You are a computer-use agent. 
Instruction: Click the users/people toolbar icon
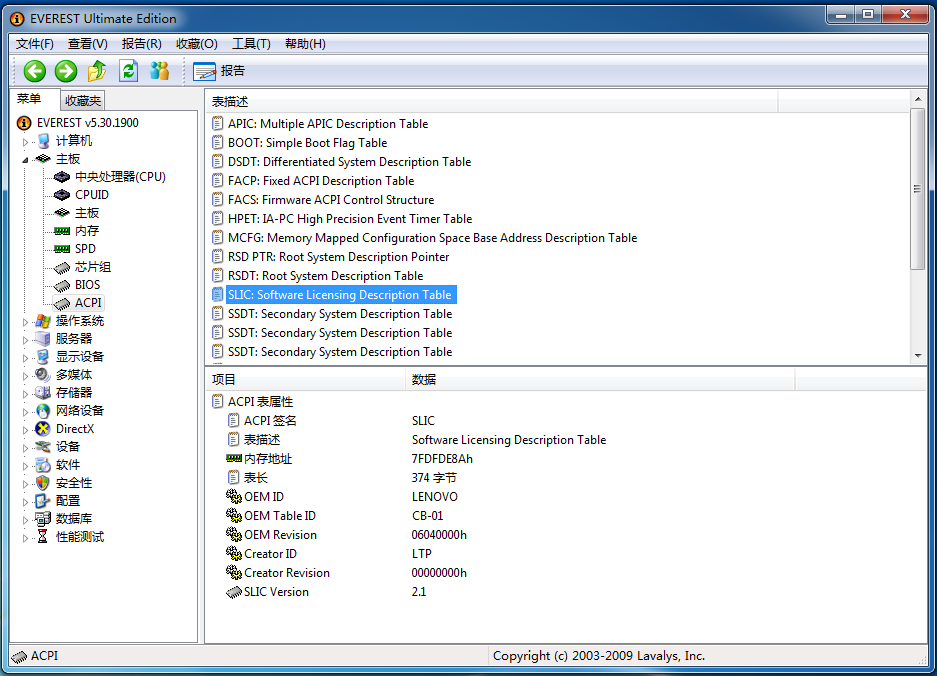160,71
